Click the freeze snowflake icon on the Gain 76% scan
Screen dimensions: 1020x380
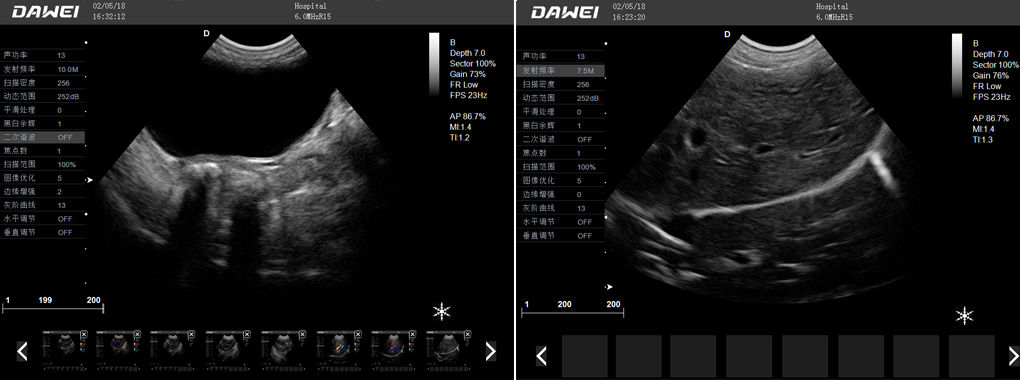point(964,316)
